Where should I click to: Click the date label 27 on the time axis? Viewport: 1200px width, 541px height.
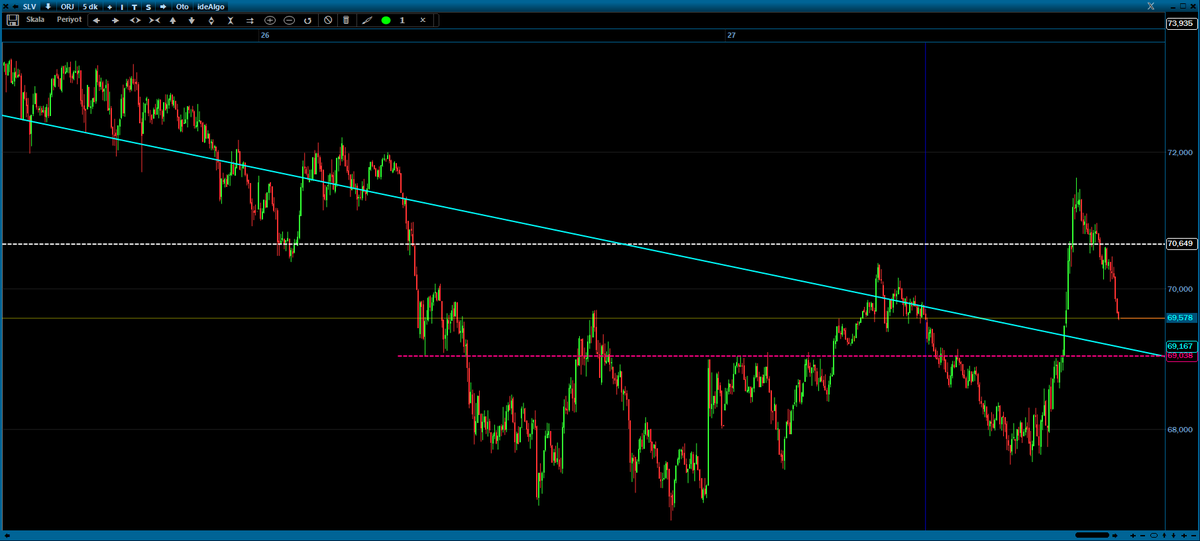pyautogui.click(x=732, y=35)
